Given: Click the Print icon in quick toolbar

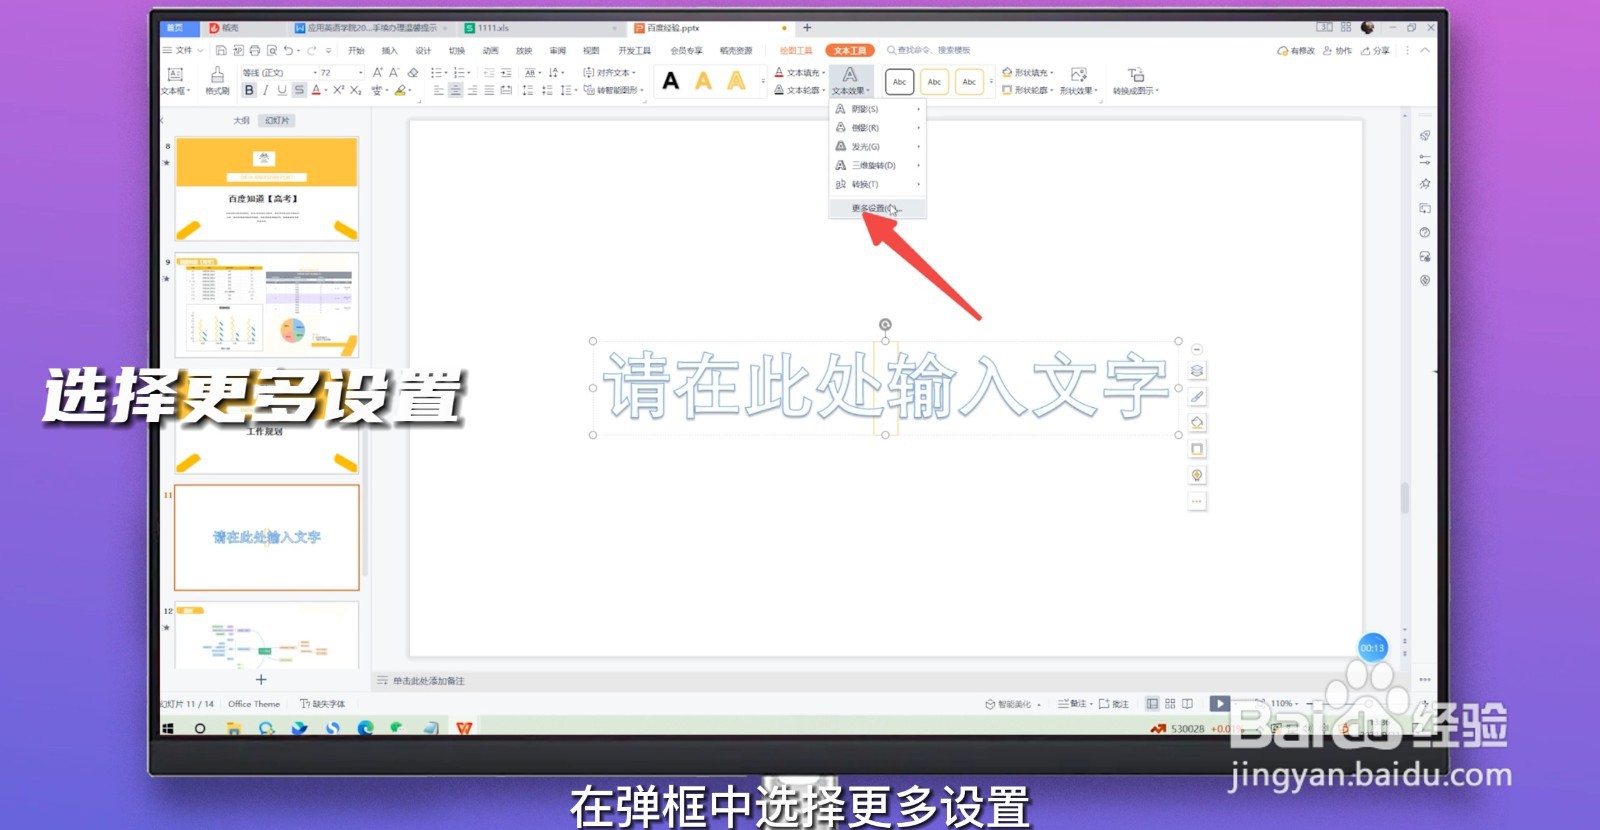Looking at the screenshot, I should click(x=255, y=50).
